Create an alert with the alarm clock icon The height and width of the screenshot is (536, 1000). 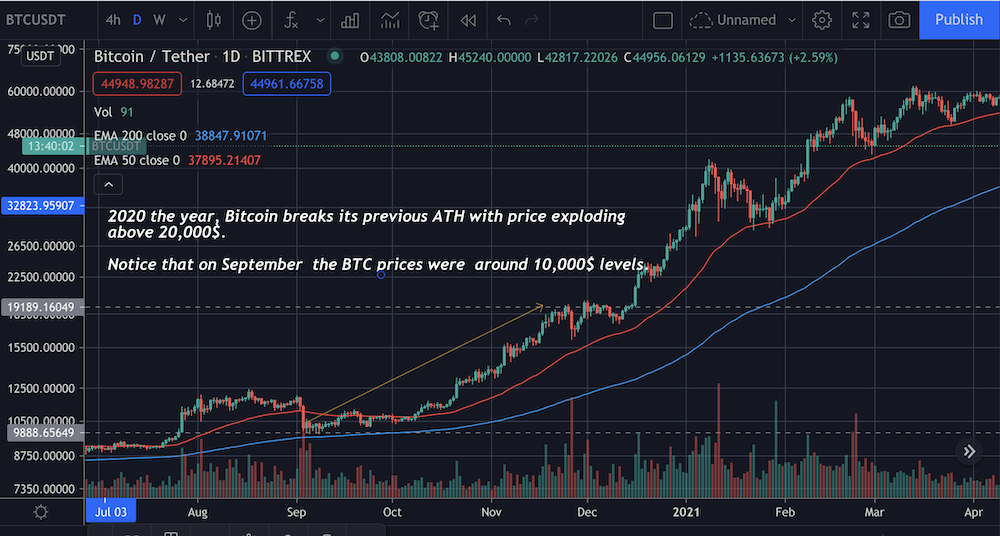429,20
